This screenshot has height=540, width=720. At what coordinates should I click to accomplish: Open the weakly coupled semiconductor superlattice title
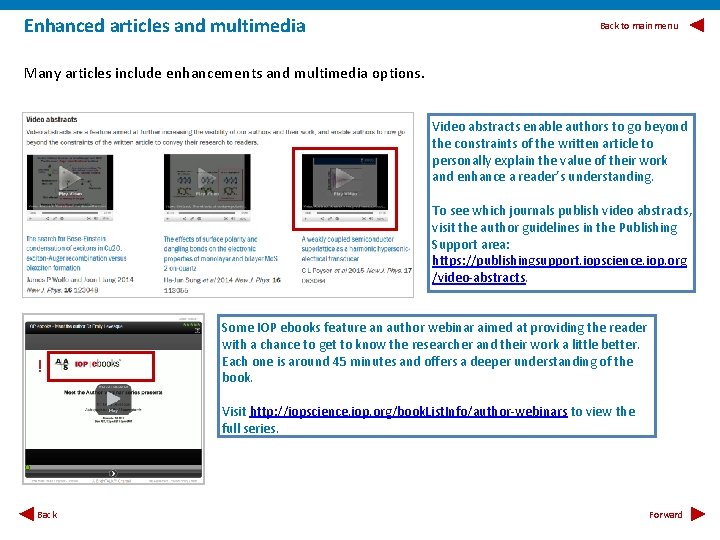[x=355, y=248]
